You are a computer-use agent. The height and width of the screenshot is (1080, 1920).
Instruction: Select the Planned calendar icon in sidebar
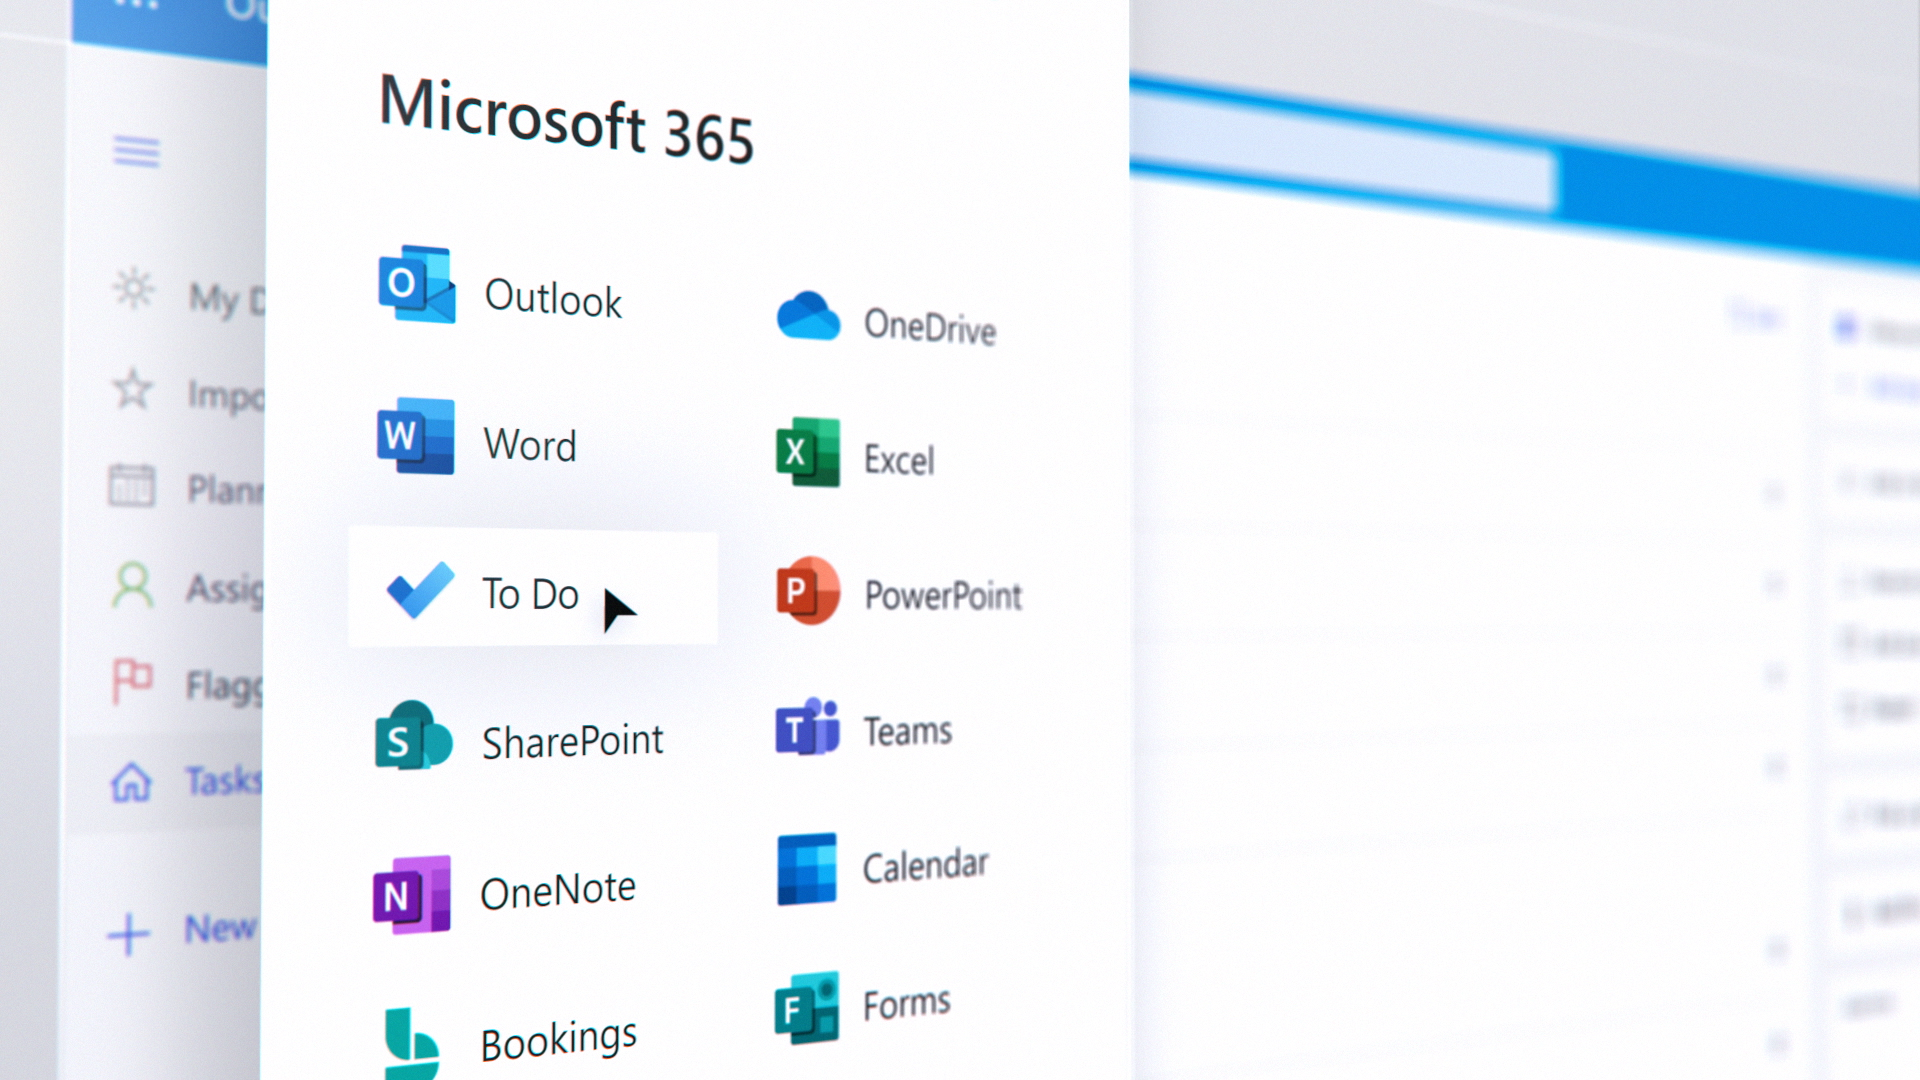(132, 485)
